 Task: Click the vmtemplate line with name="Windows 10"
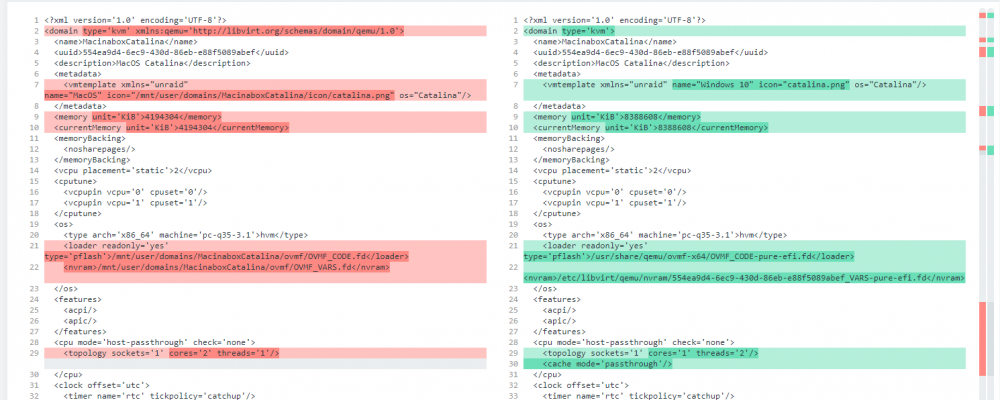[x=744, y=90]
